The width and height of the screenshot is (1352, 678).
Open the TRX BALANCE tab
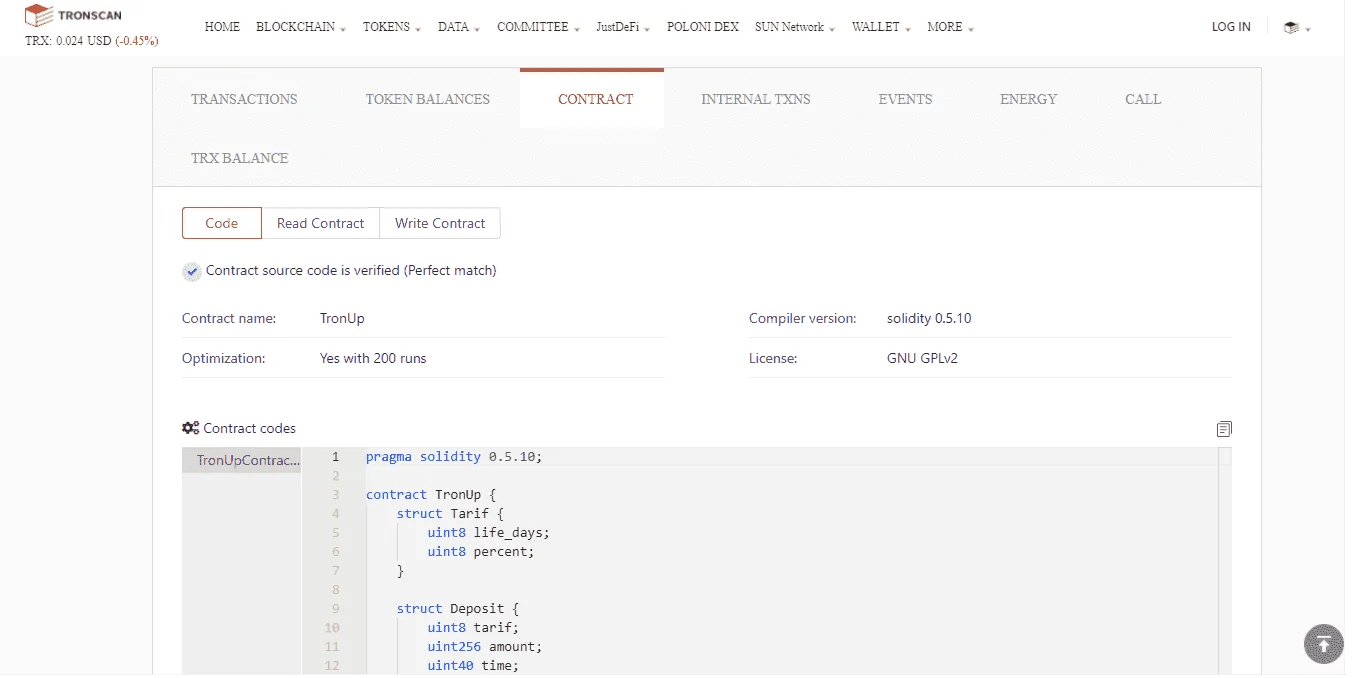pos(240,158)
